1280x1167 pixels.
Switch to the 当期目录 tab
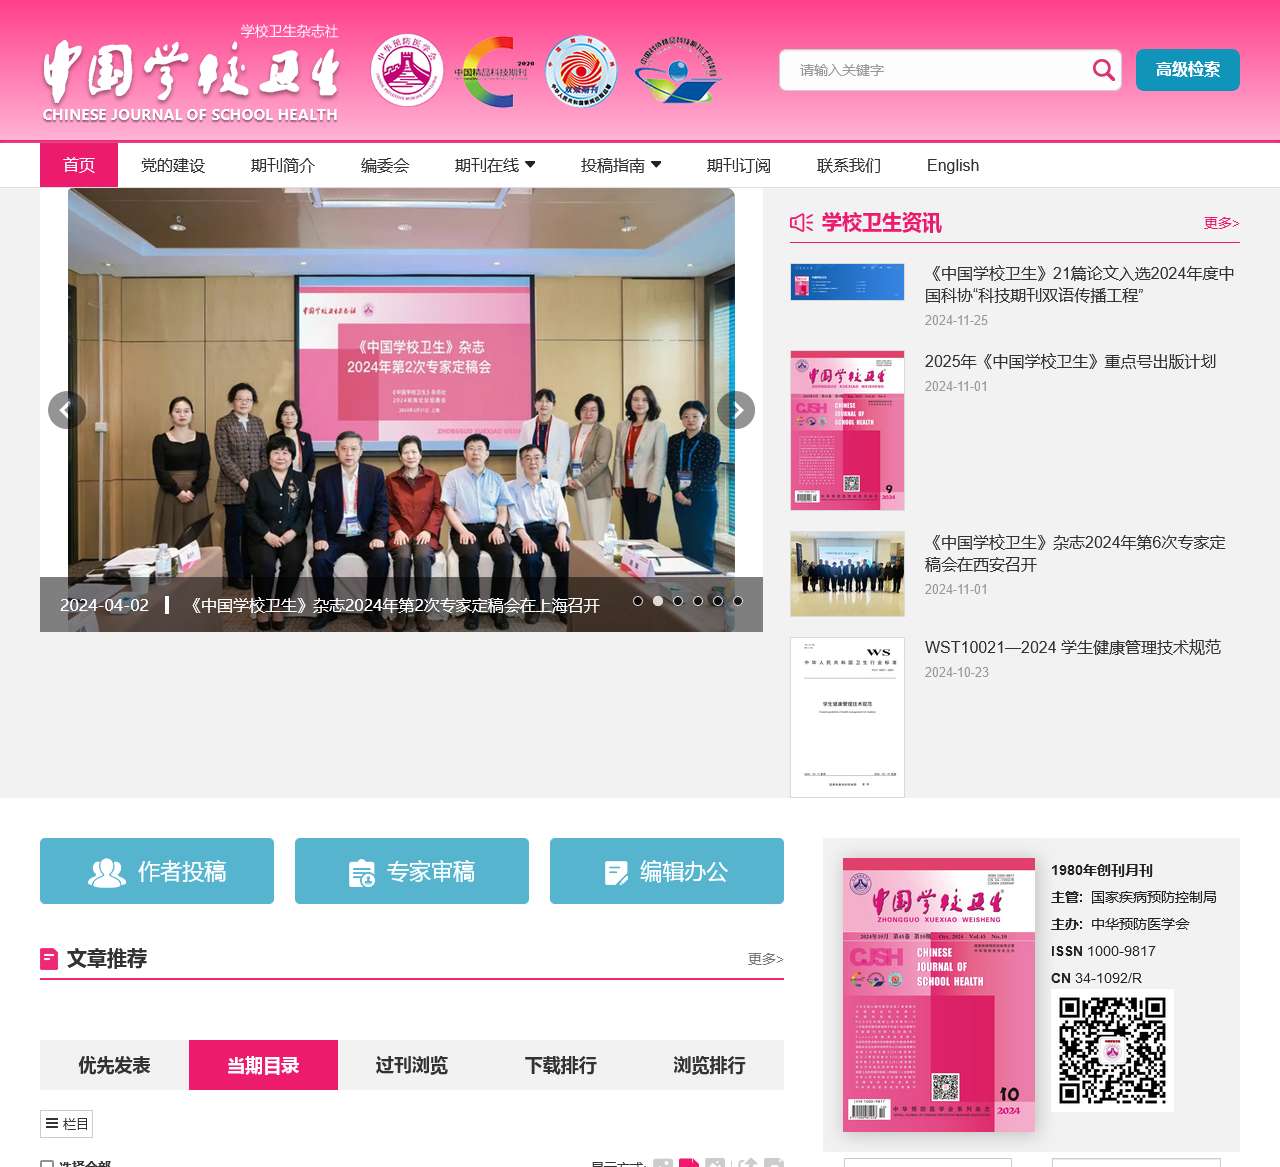(263, 1065)
